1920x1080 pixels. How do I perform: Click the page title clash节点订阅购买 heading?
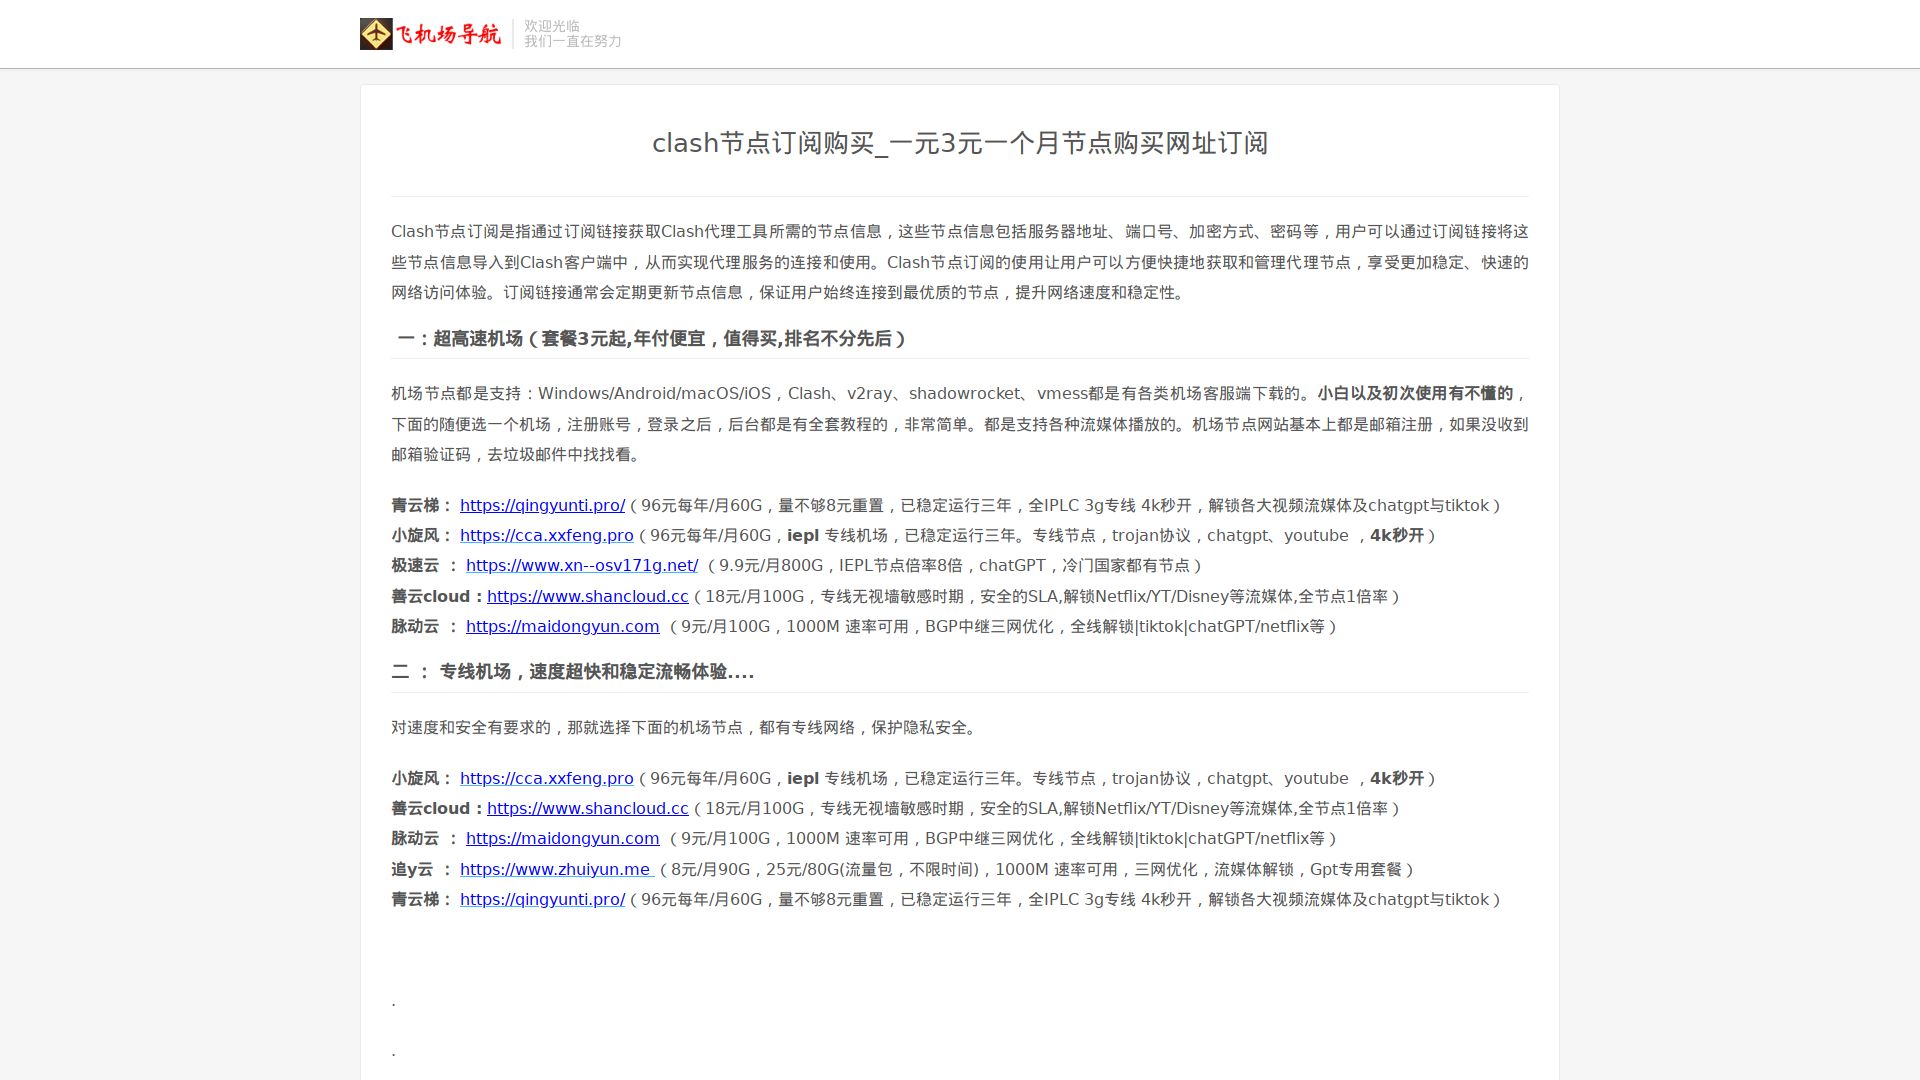pos(959,144)
